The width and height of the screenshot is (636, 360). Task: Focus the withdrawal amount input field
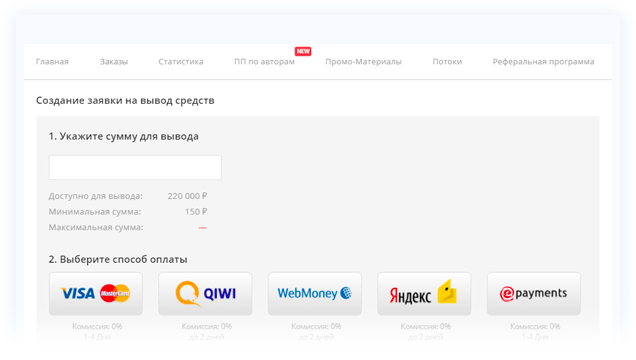[x=135, y=167]
